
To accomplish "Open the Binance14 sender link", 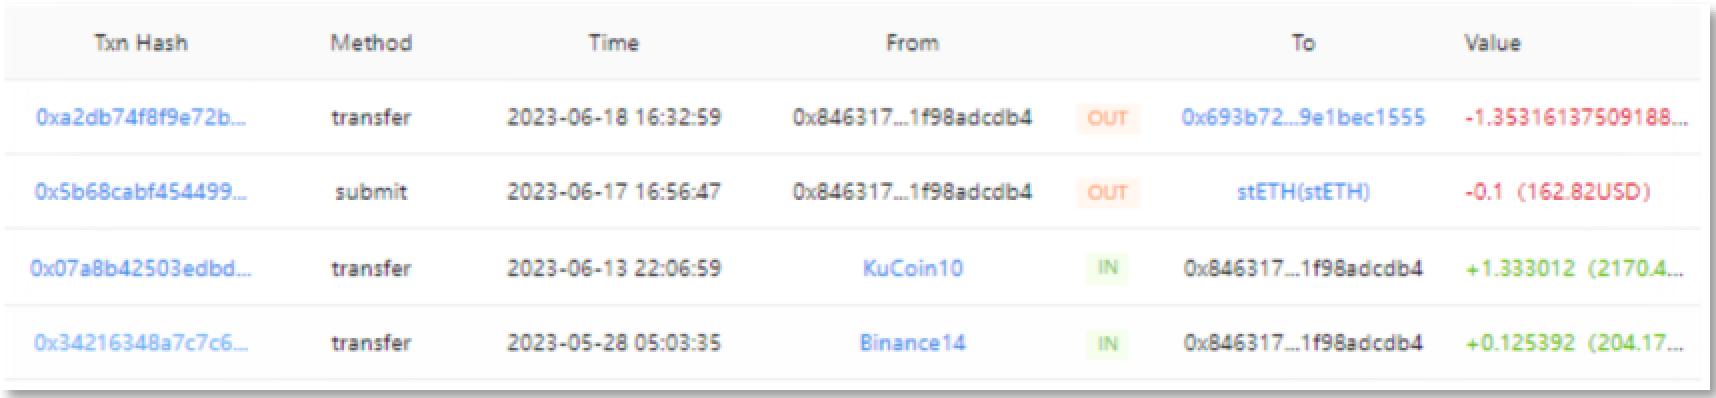I will coord(912,343).
